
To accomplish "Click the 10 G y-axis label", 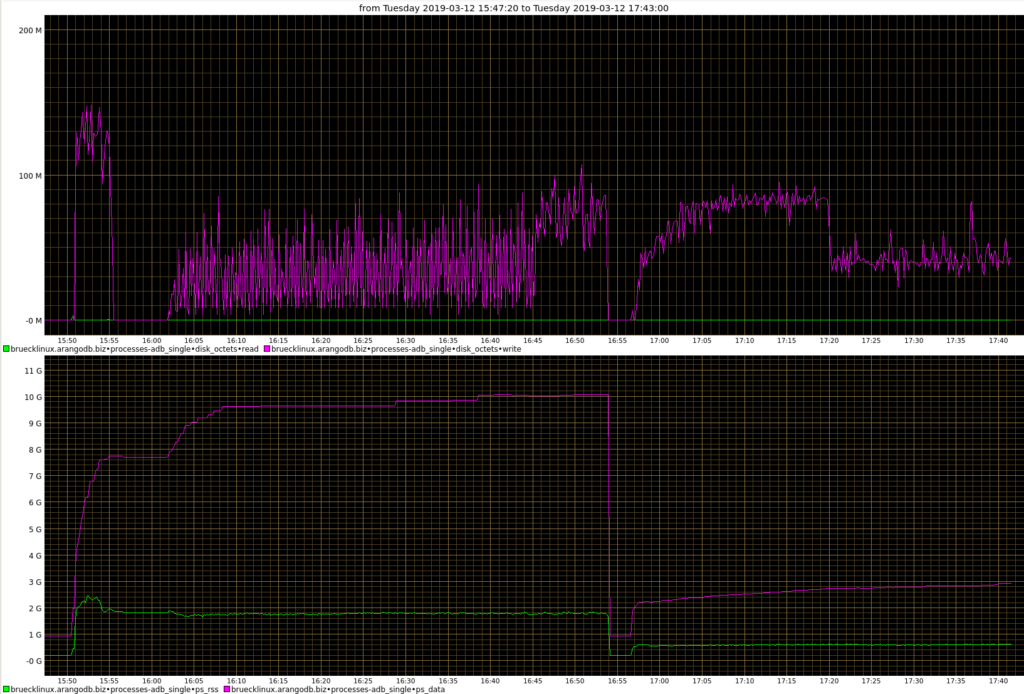I will point(33,397).
